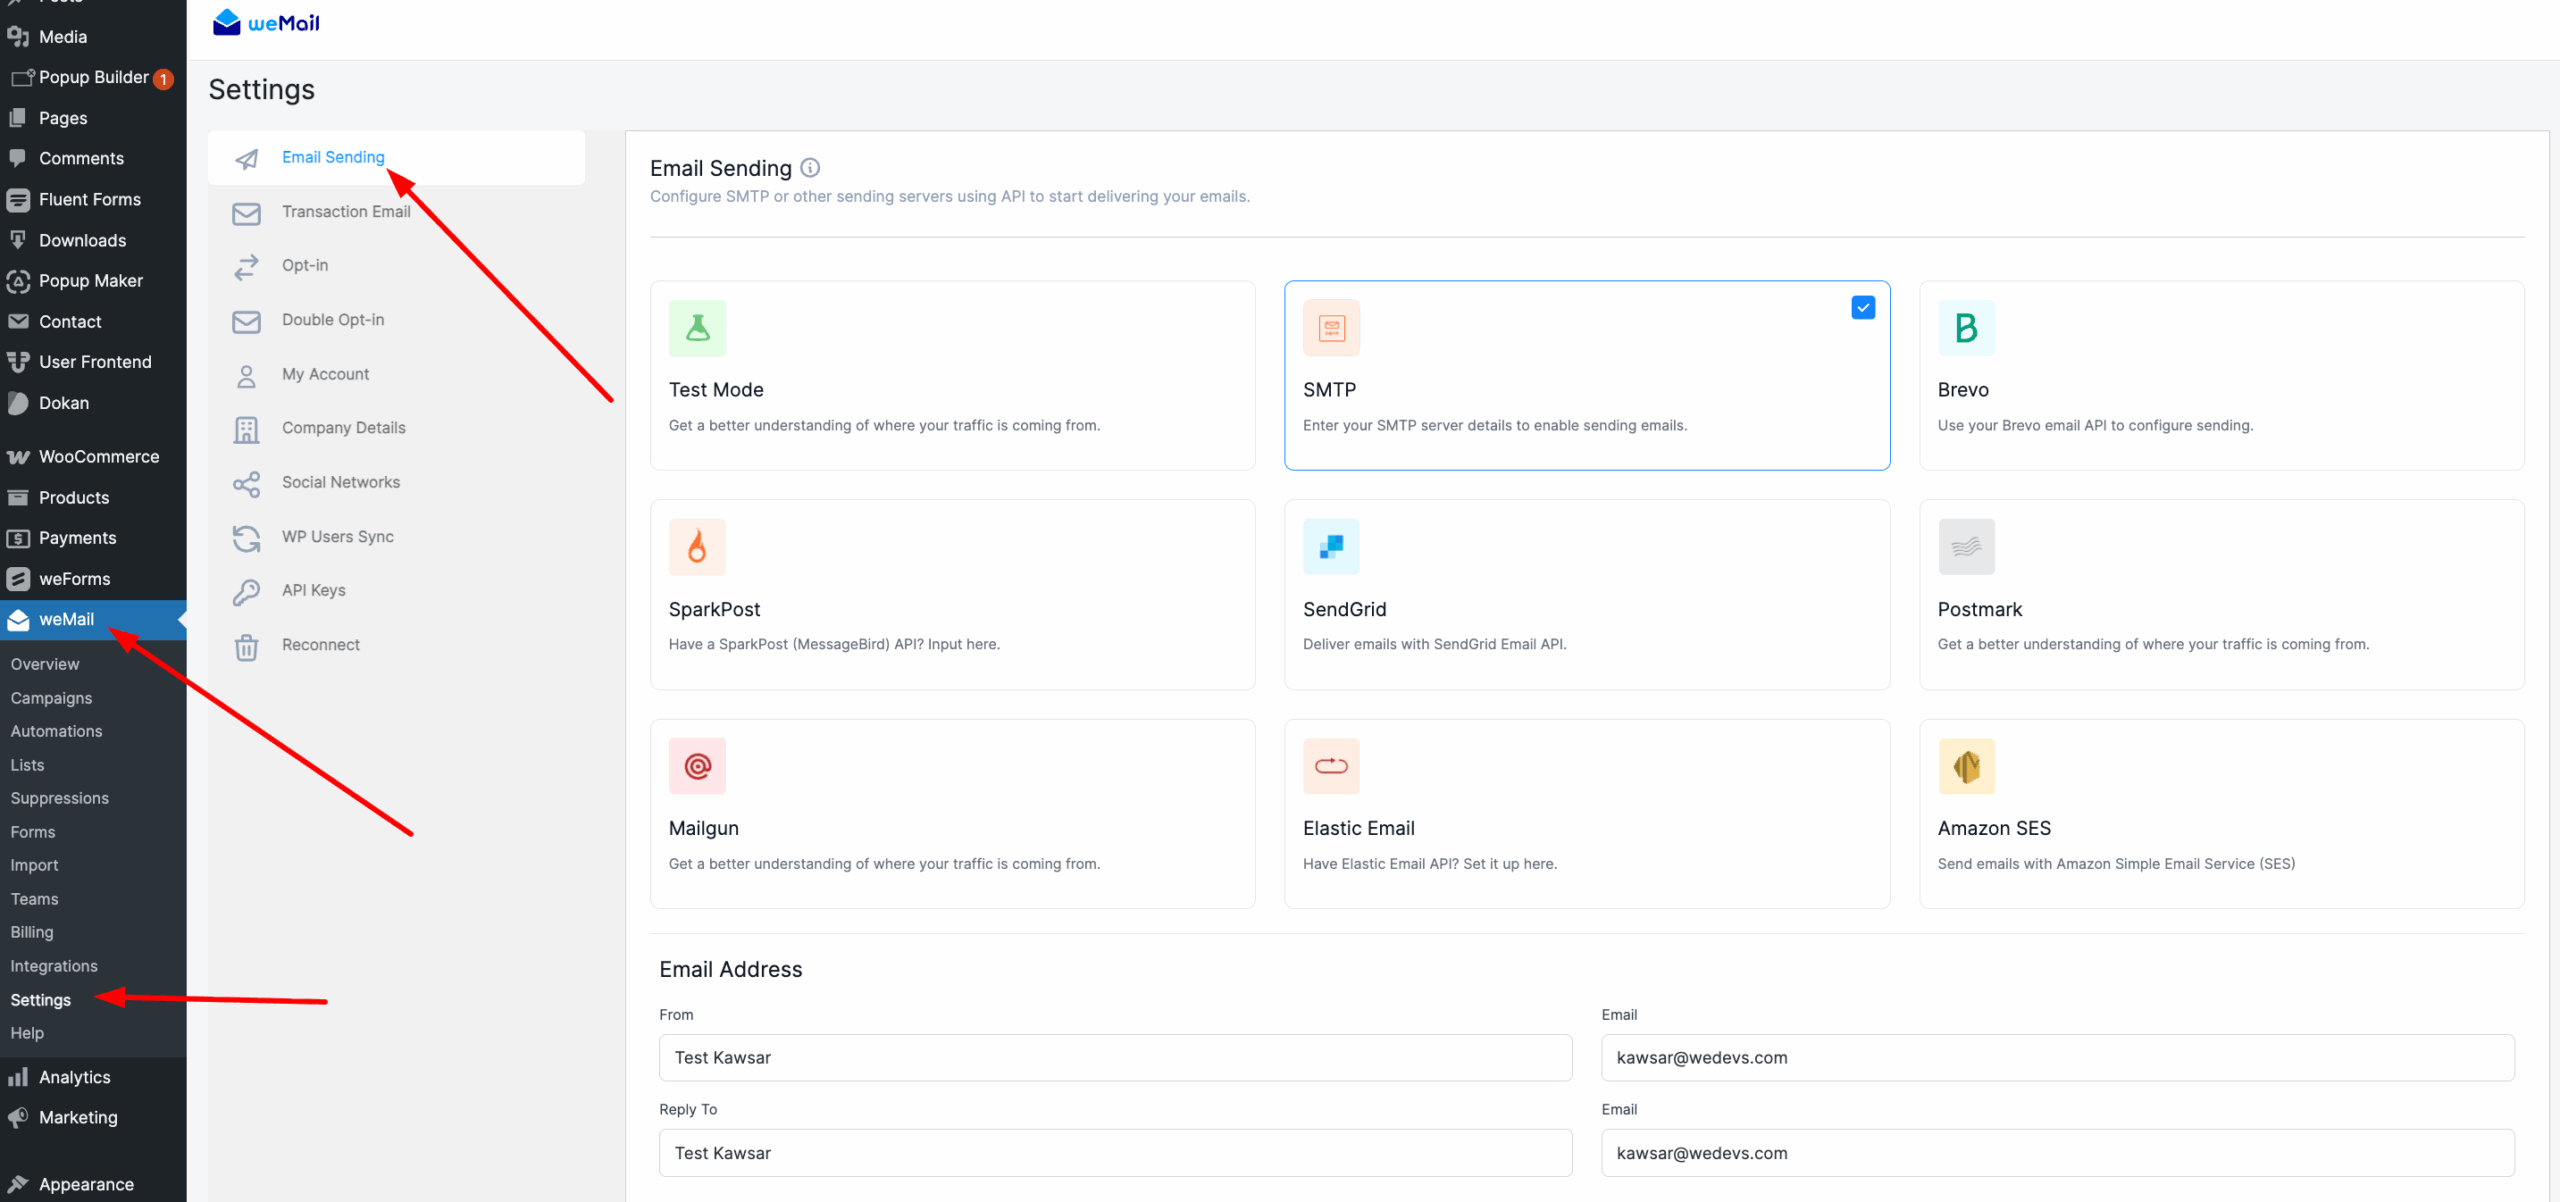Click the Amazon SES logo icon
2560x1202 pixels.
[x=1965, y=766]
